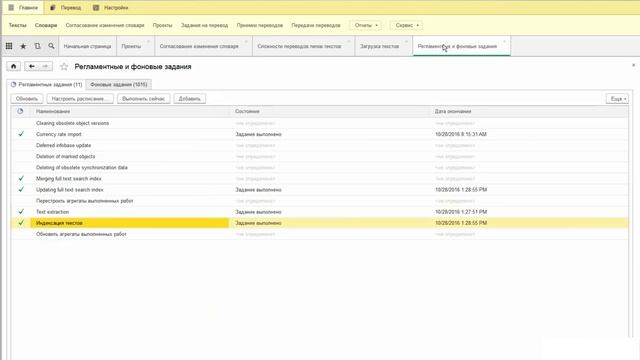The image size is (640, 360).
Task: Click the magnifier search icon
Action: pyautogui.click(x=51, y=46)
